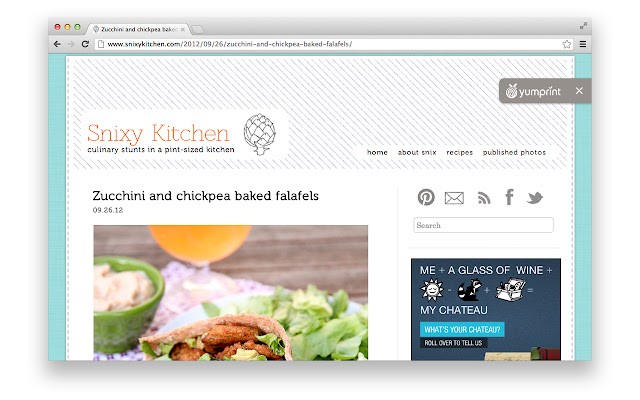Click into the Search field

pos(483,225)
